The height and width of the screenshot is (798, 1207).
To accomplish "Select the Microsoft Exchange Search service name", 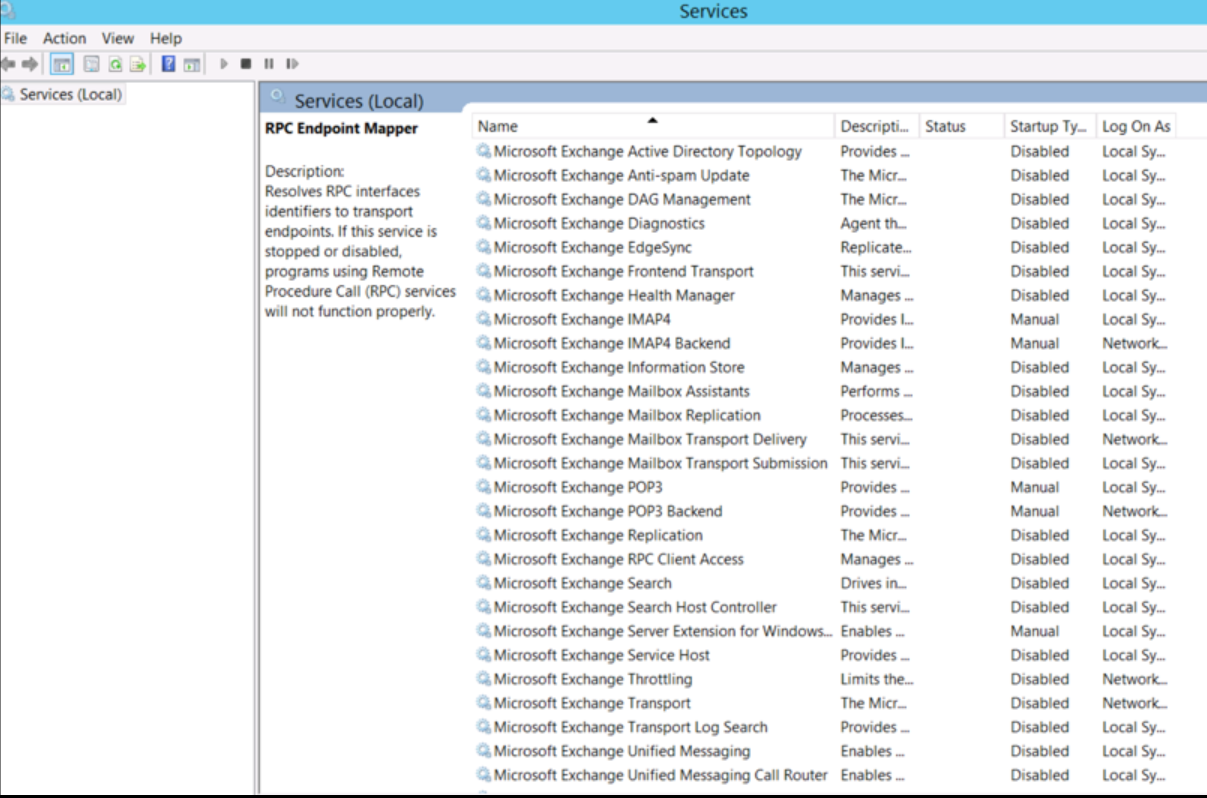I will [x=583, y=584].
